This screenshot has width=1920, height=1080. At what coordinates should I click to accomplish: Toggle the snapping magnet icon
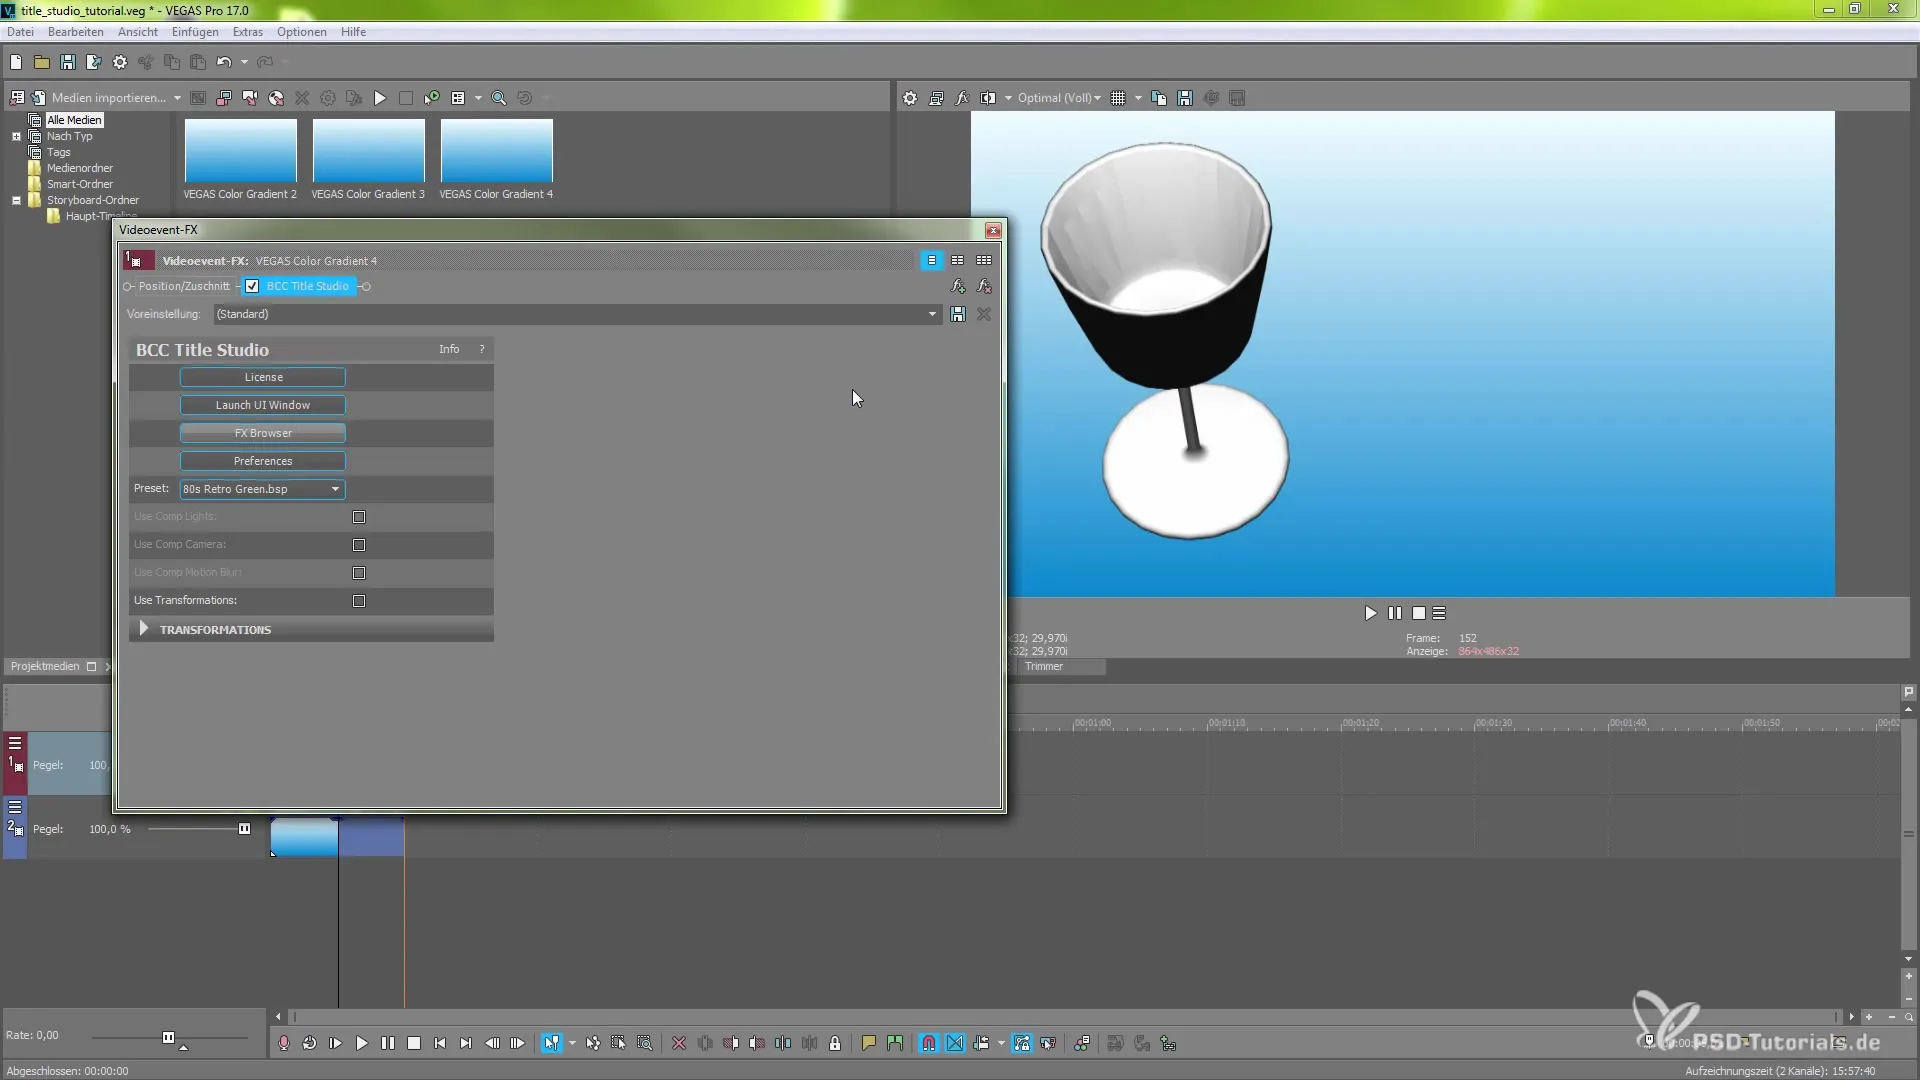[x=929, y=1043]
